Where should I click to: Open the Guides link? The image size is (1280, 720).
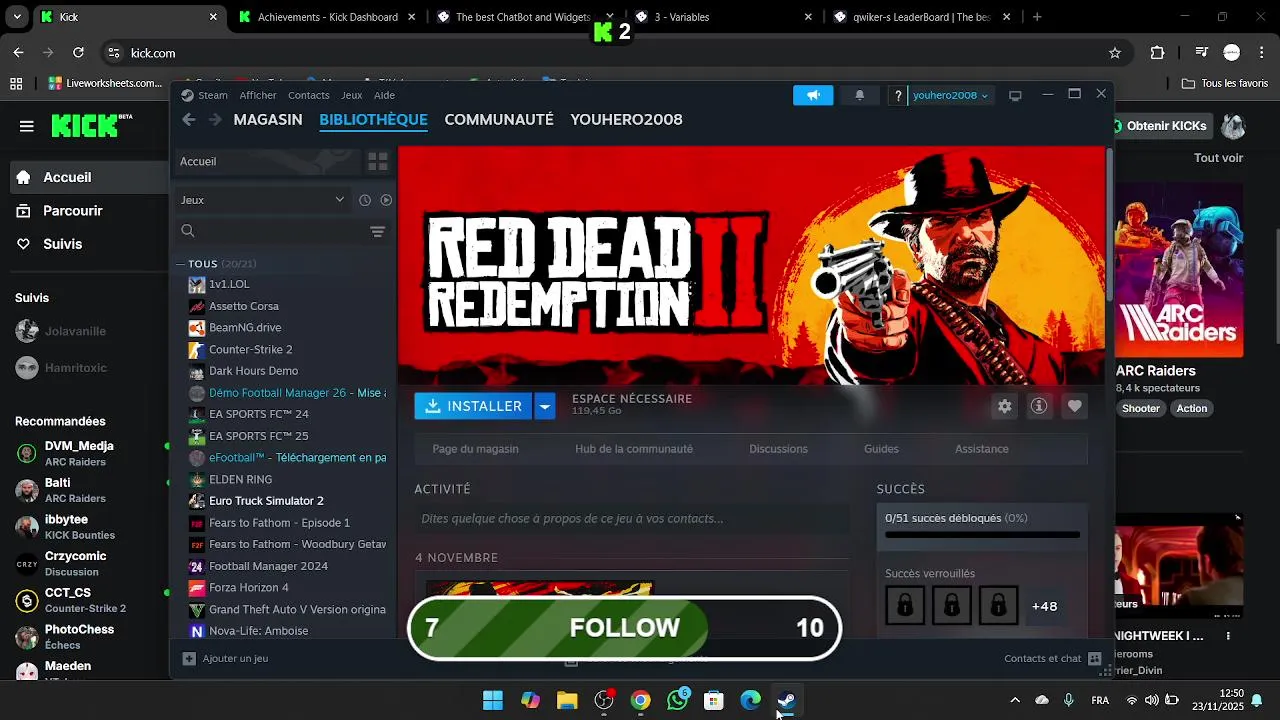tap(881, 449)
